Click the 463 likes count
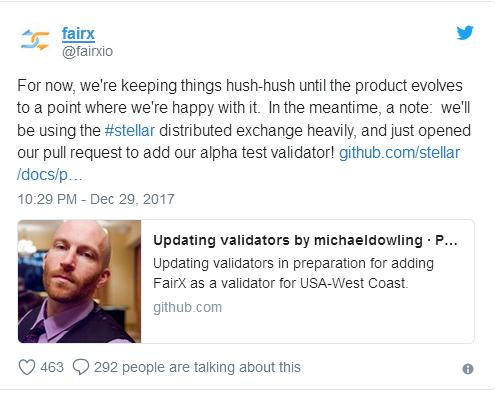 pyautogui.click(x=52, y=367)
